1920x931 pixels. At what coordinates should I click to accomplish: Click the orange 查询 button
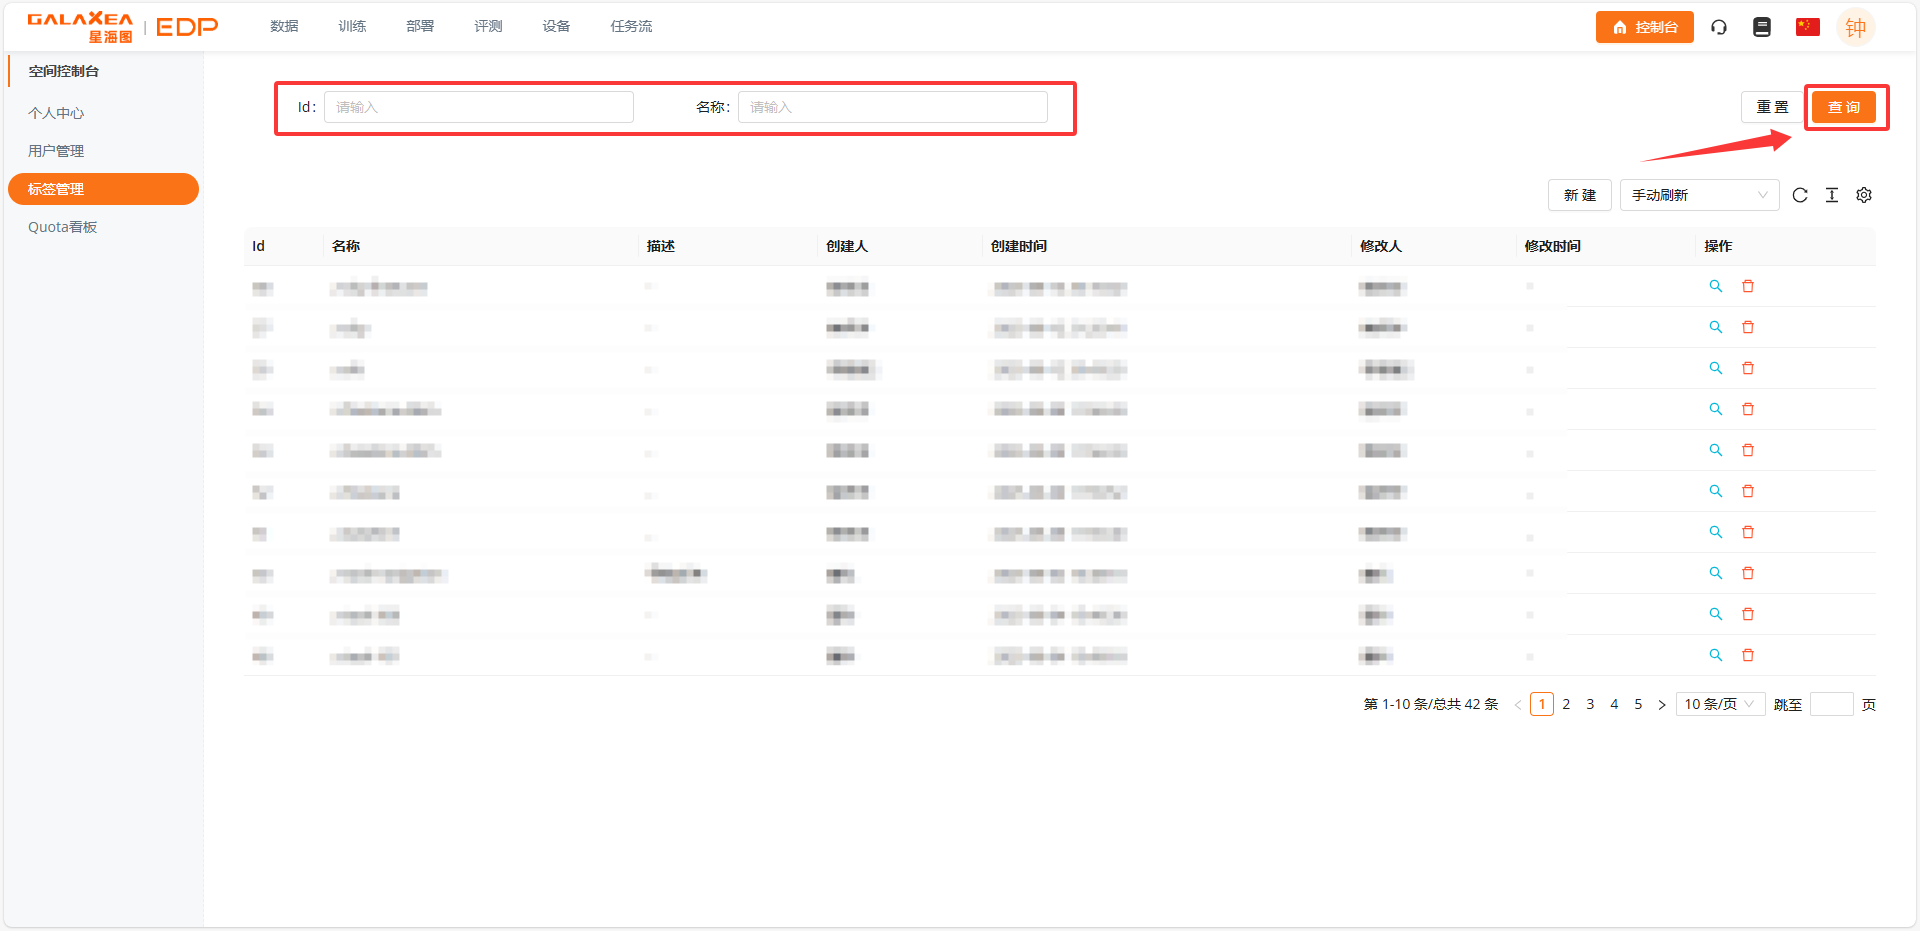(x=1844, y=107)
